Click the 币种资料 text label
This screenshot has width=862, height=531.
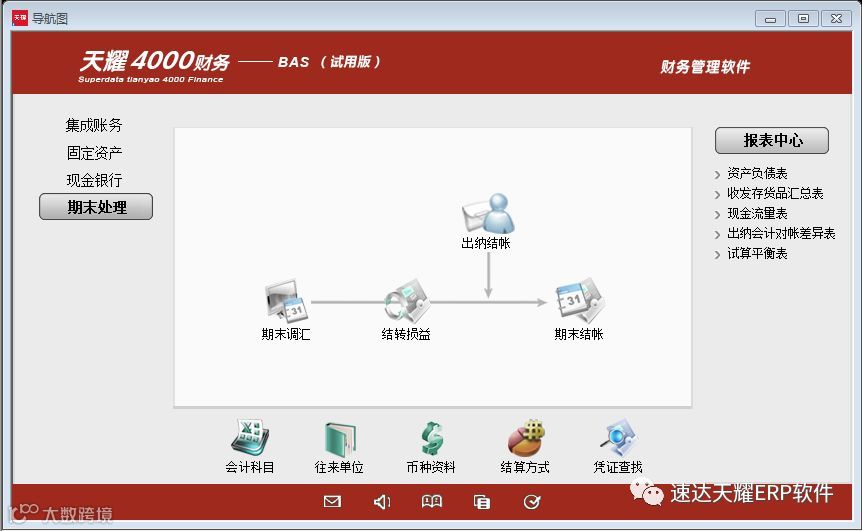click(431, 467)
